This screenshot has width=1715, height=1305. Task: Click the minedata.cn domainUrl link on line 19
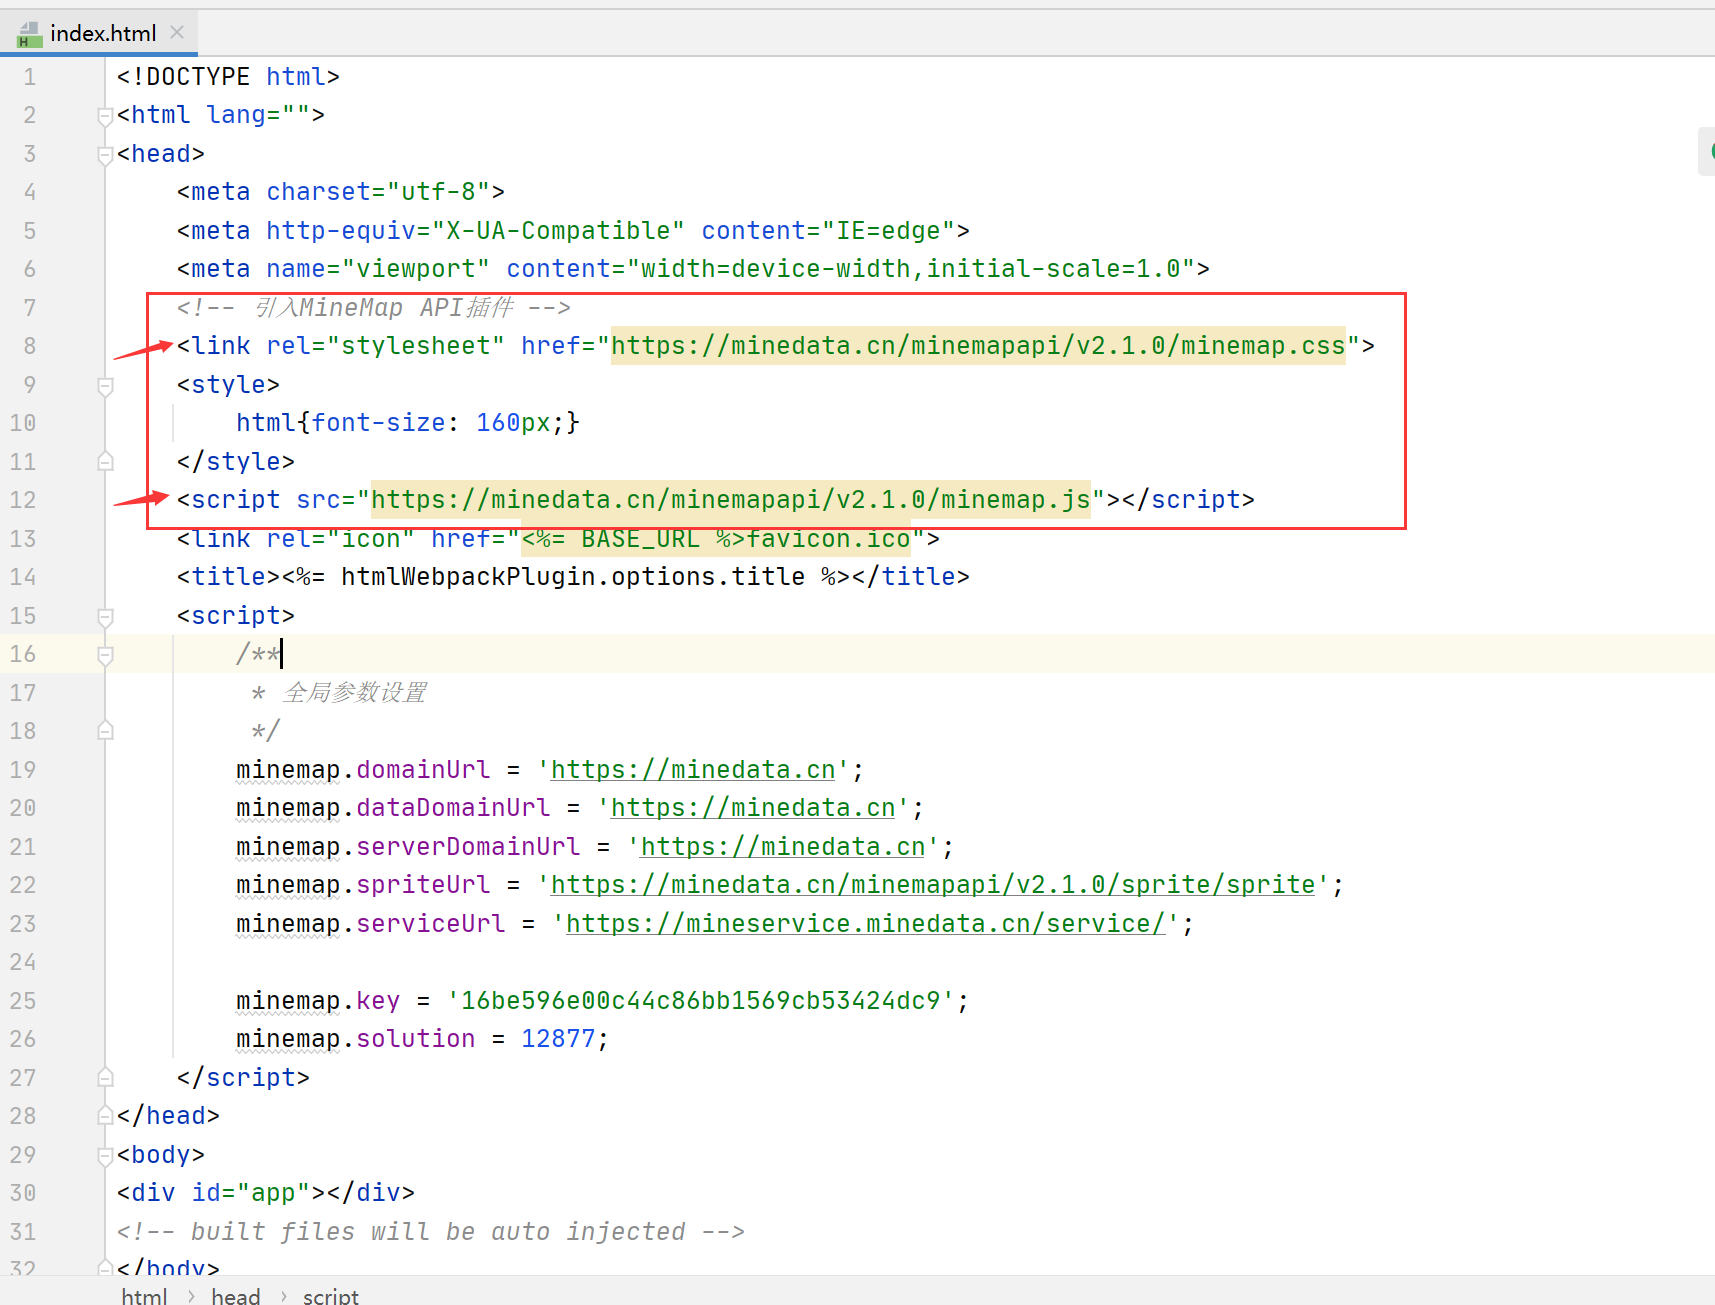coord(692,769)
